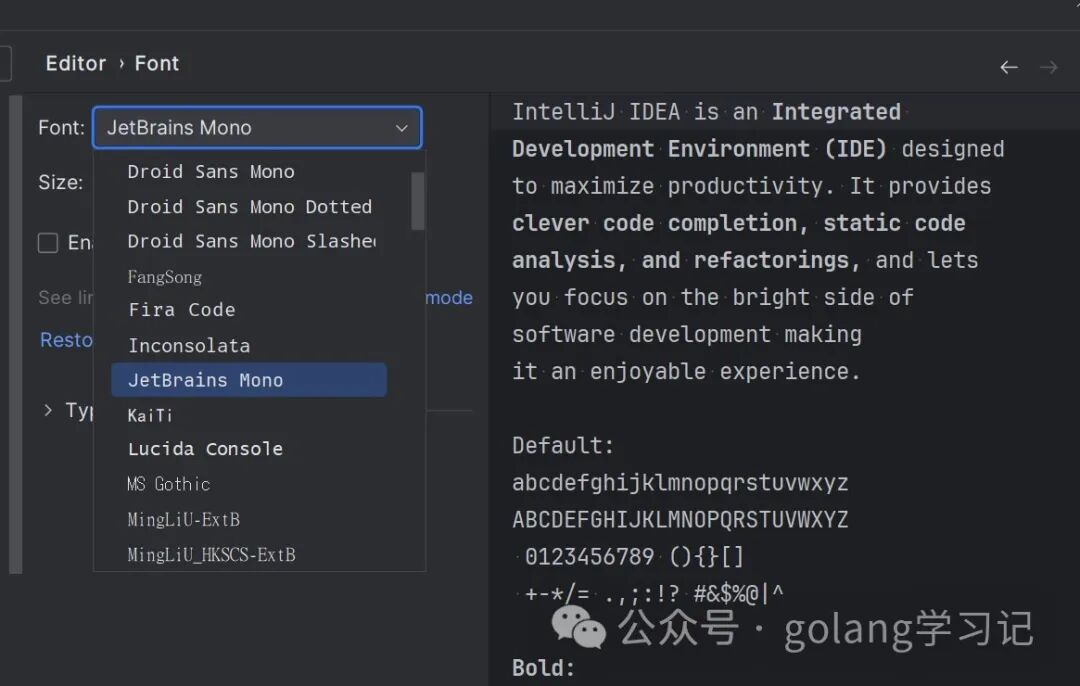Click the 'software development making' preview line
Screen dimensions: 1080x686
687,335
